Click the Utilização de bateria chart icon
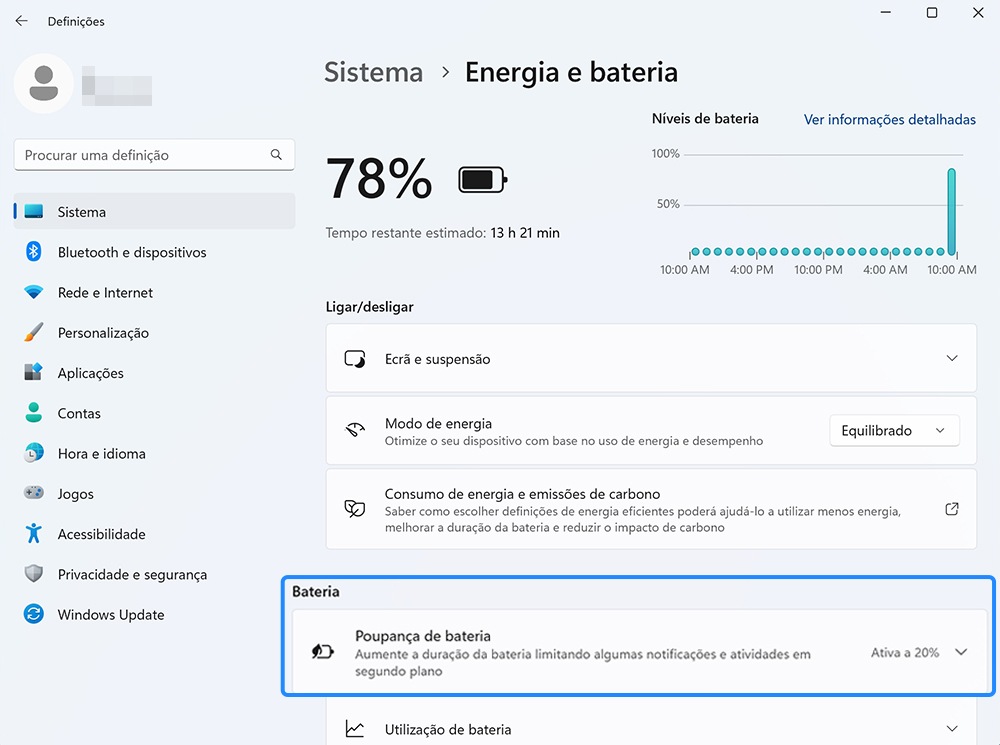 pos(355,728)
